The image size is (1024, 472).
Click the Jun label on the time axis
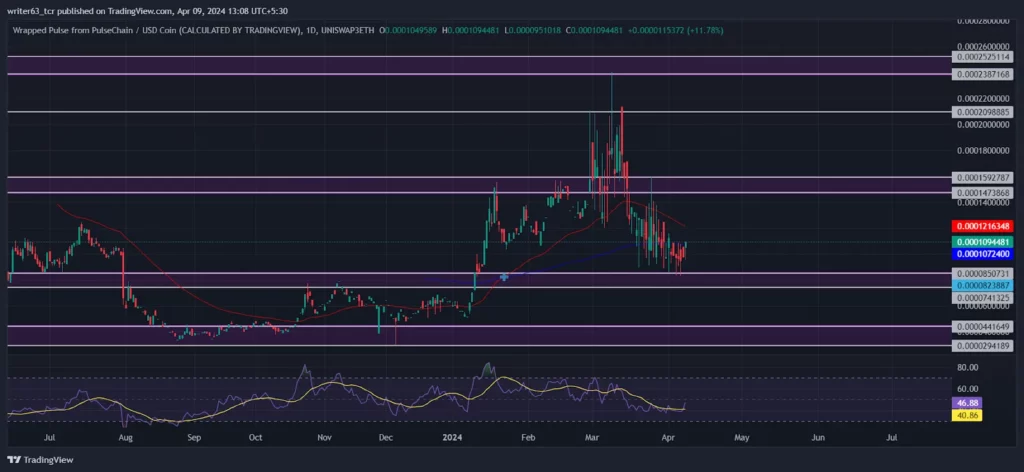pos(816,437)
